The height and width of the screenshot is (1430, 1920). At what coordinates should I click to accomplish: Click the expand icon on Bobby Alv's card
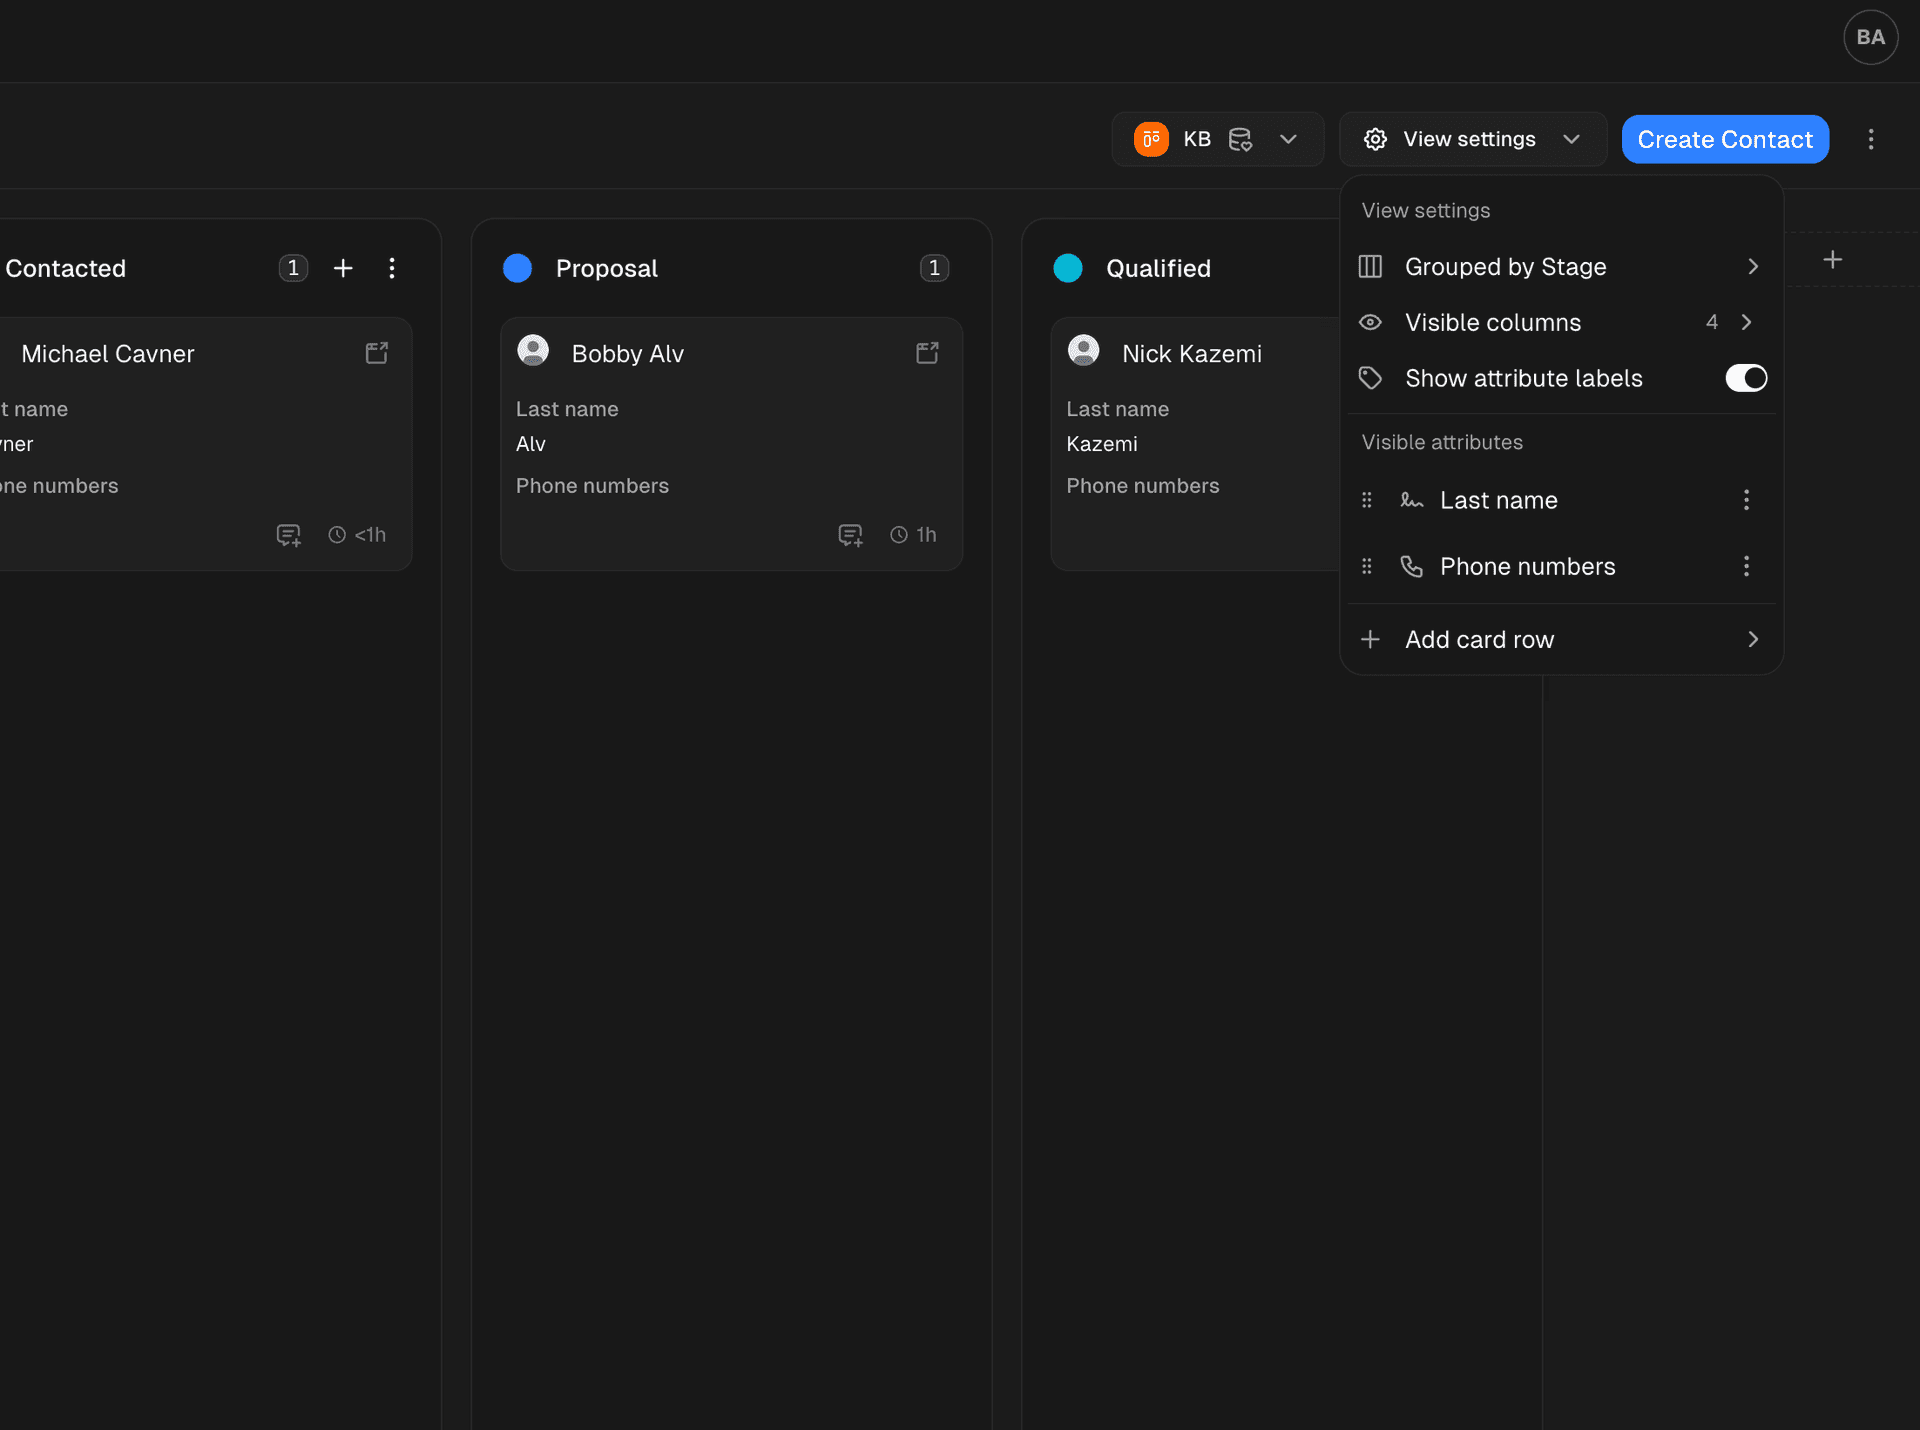click(927, 352)
